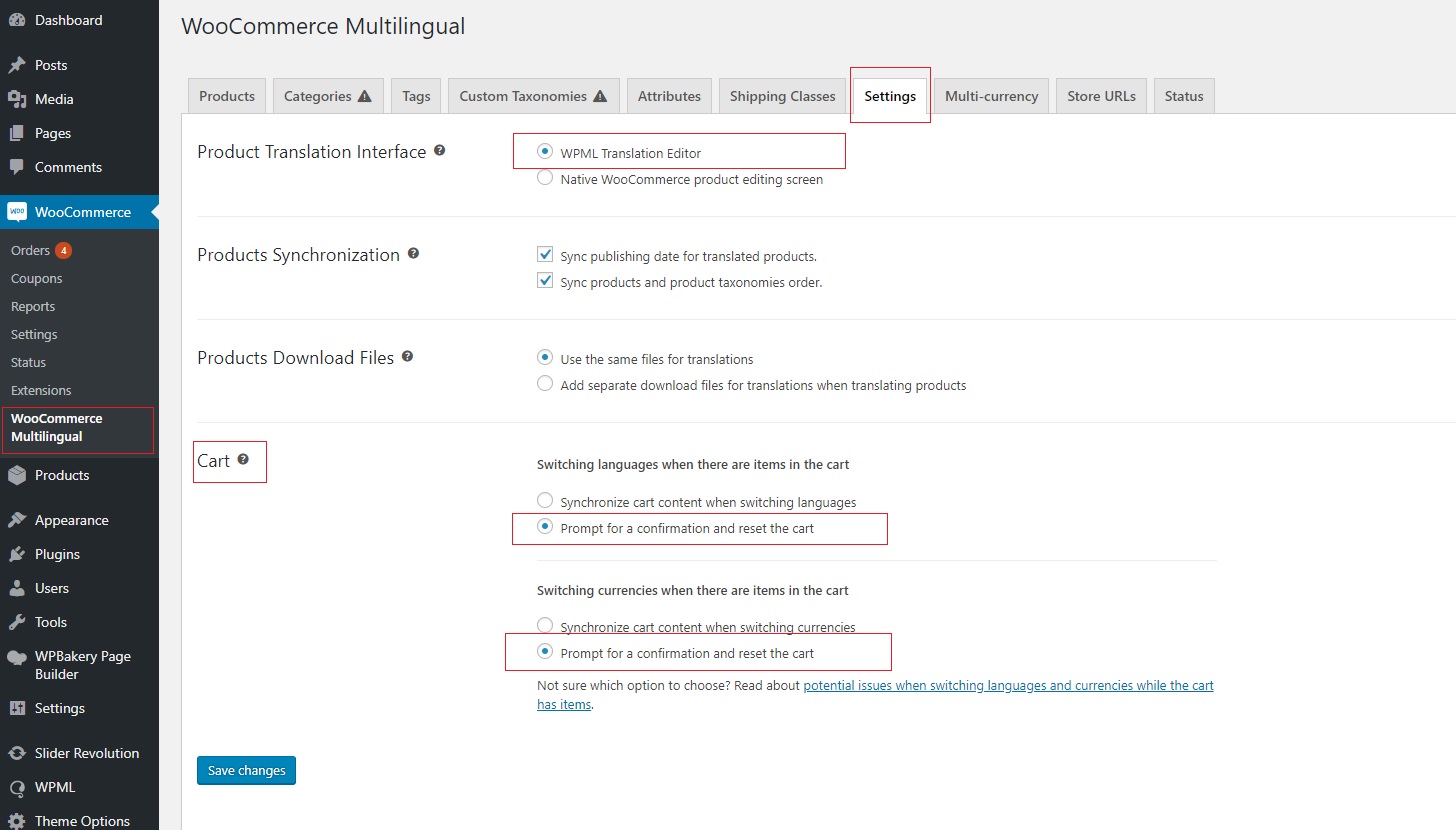This screenshot has width=1456, height=830.
Task: Switch to the Store URLs tab
Action: [1101, 96]
